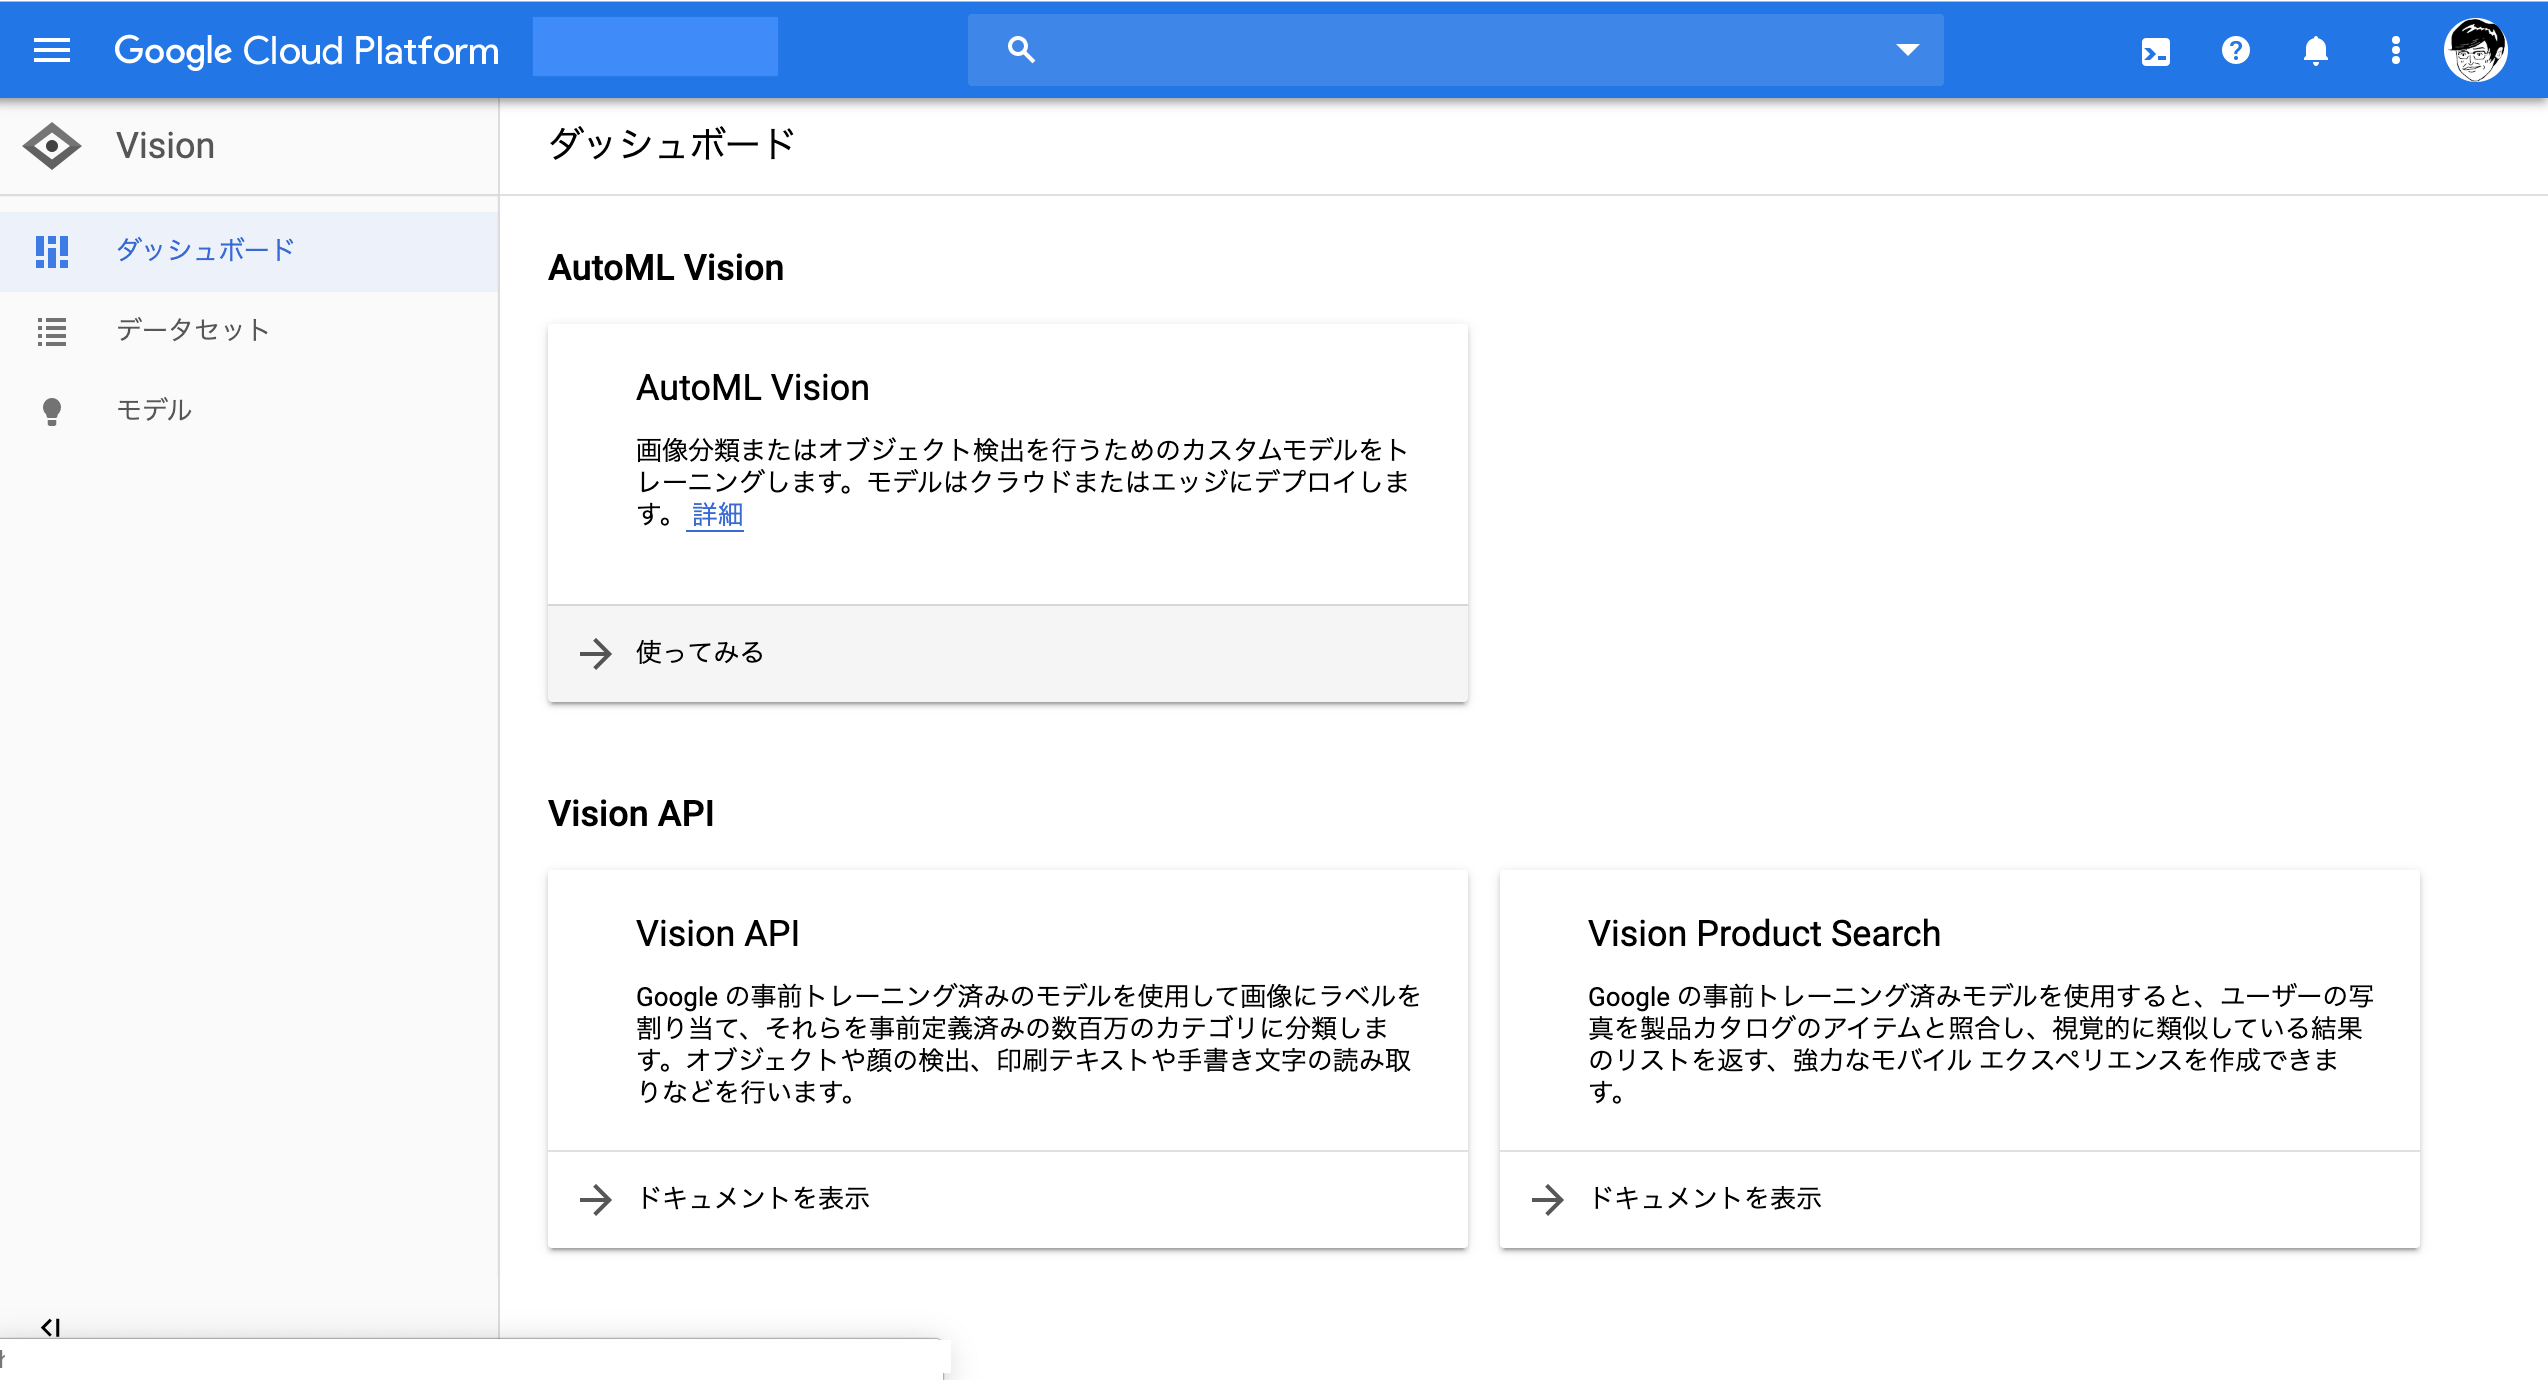Open the project selector in header
This screenshot has width=2548, height=1380.
pos(655,47)
